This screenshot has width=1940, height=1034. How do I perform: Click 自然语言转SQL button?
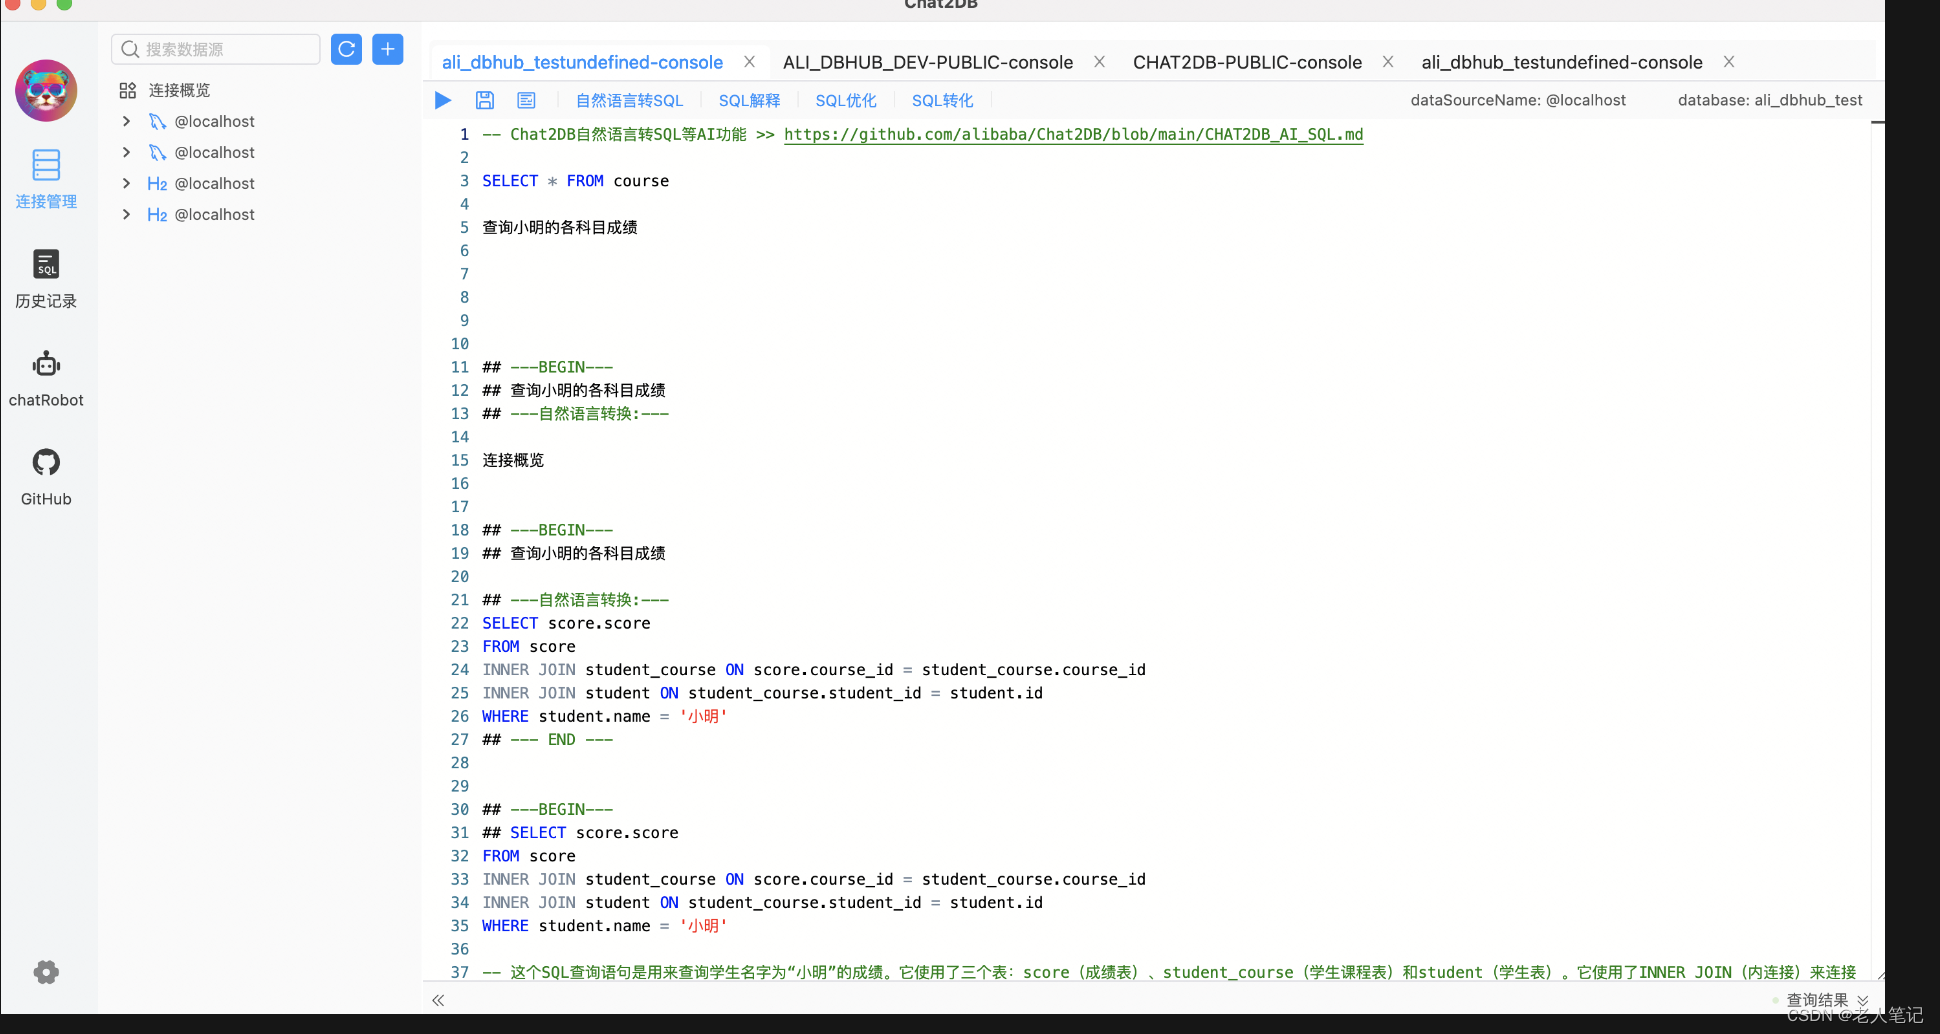pyautogui.click(x=629, y=100)
